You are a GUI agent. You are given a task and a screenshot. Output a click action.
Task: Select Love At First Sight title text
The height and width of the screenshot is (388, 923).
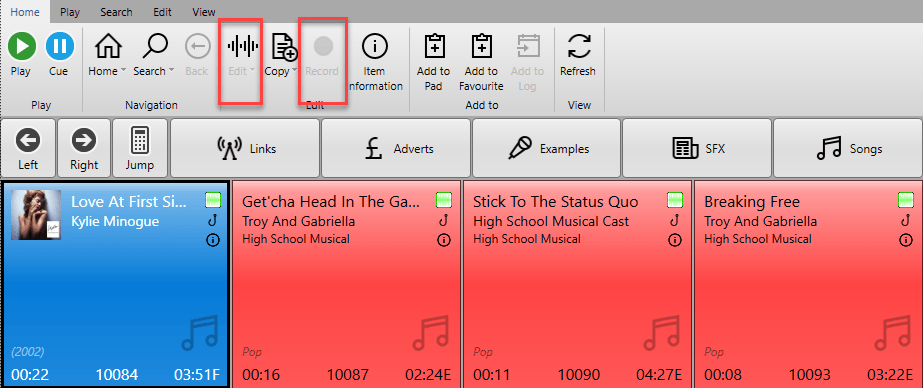(x=129, y=202)
